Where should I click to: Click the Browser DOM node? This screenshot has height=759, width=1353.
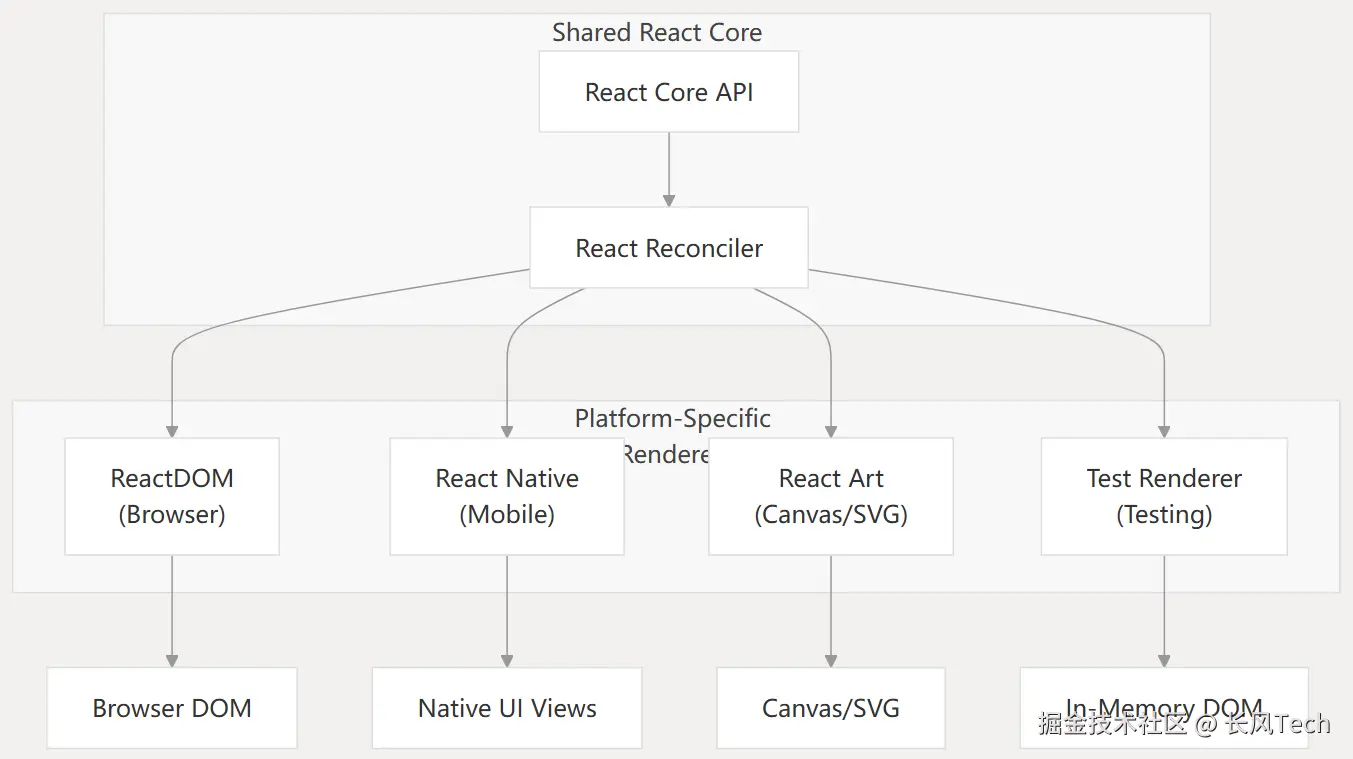pos(172,708)
